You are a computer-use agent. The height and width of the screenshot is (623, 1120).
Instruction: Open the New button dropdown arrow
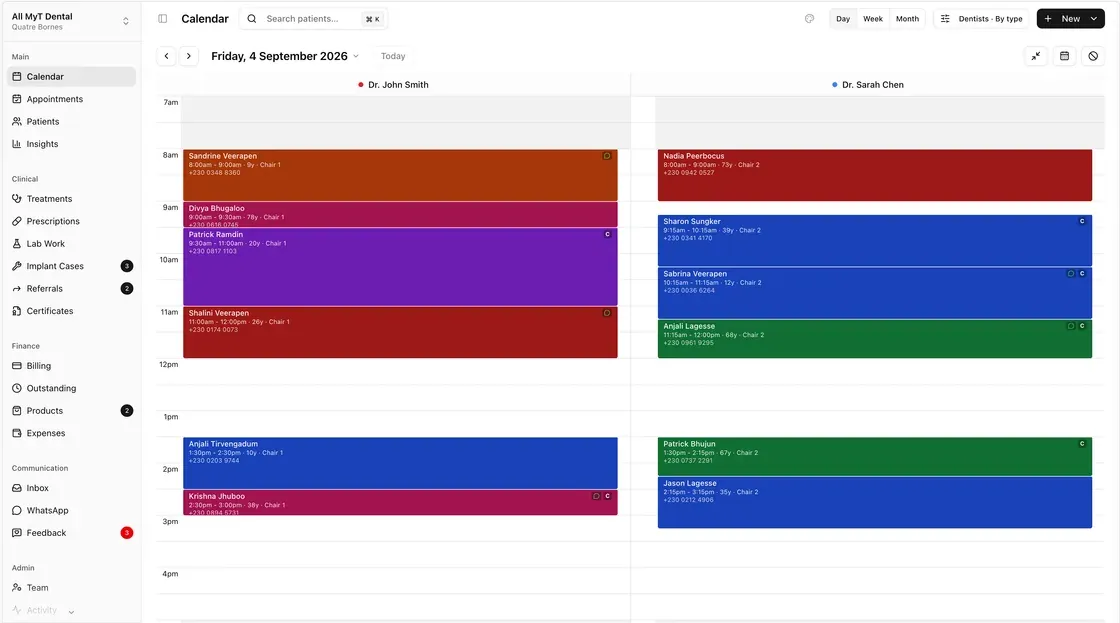tap(1094, 19)
